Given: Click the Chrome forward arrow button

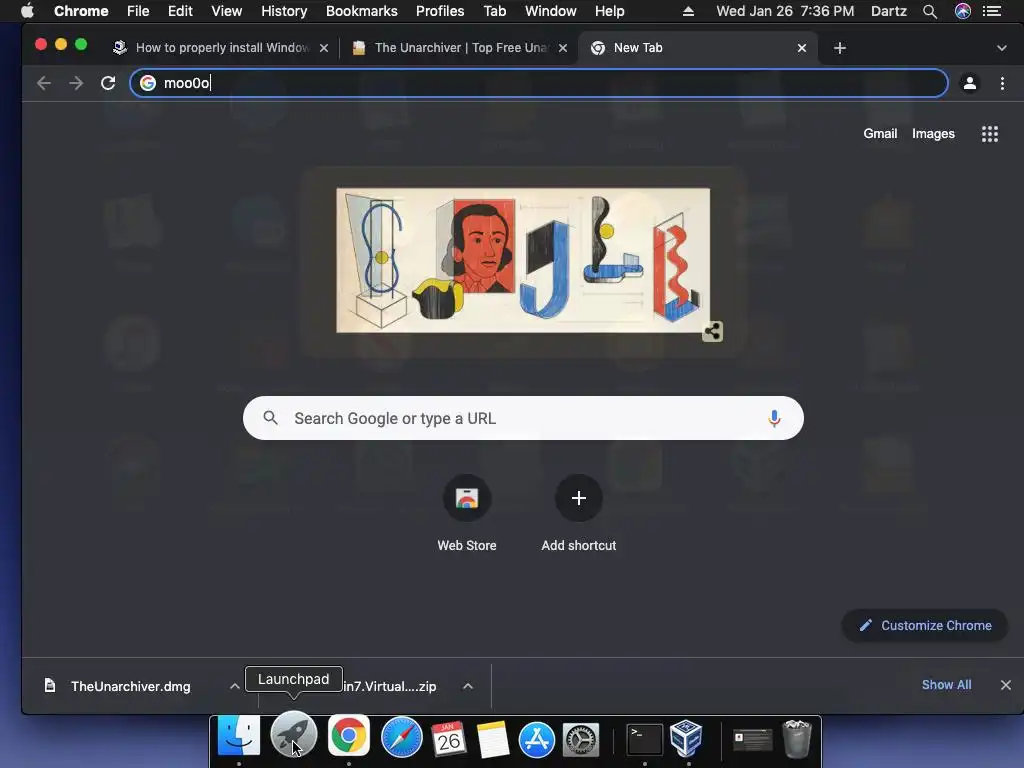Looking at the screenshot, I should click(76, 83).
